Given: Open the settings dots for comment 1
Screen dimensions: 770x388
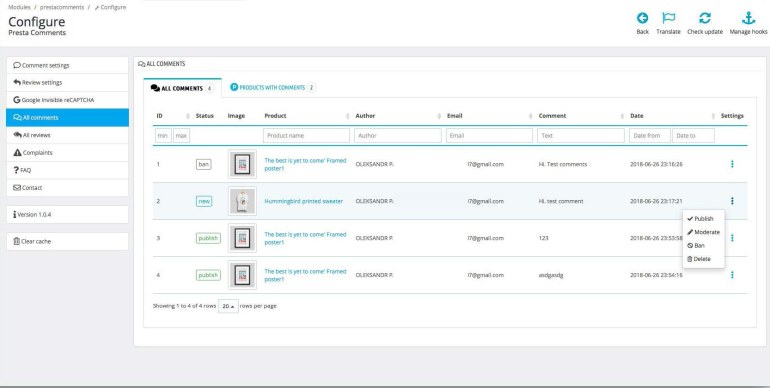Looking at the screenshot, I should click(732, 164).
